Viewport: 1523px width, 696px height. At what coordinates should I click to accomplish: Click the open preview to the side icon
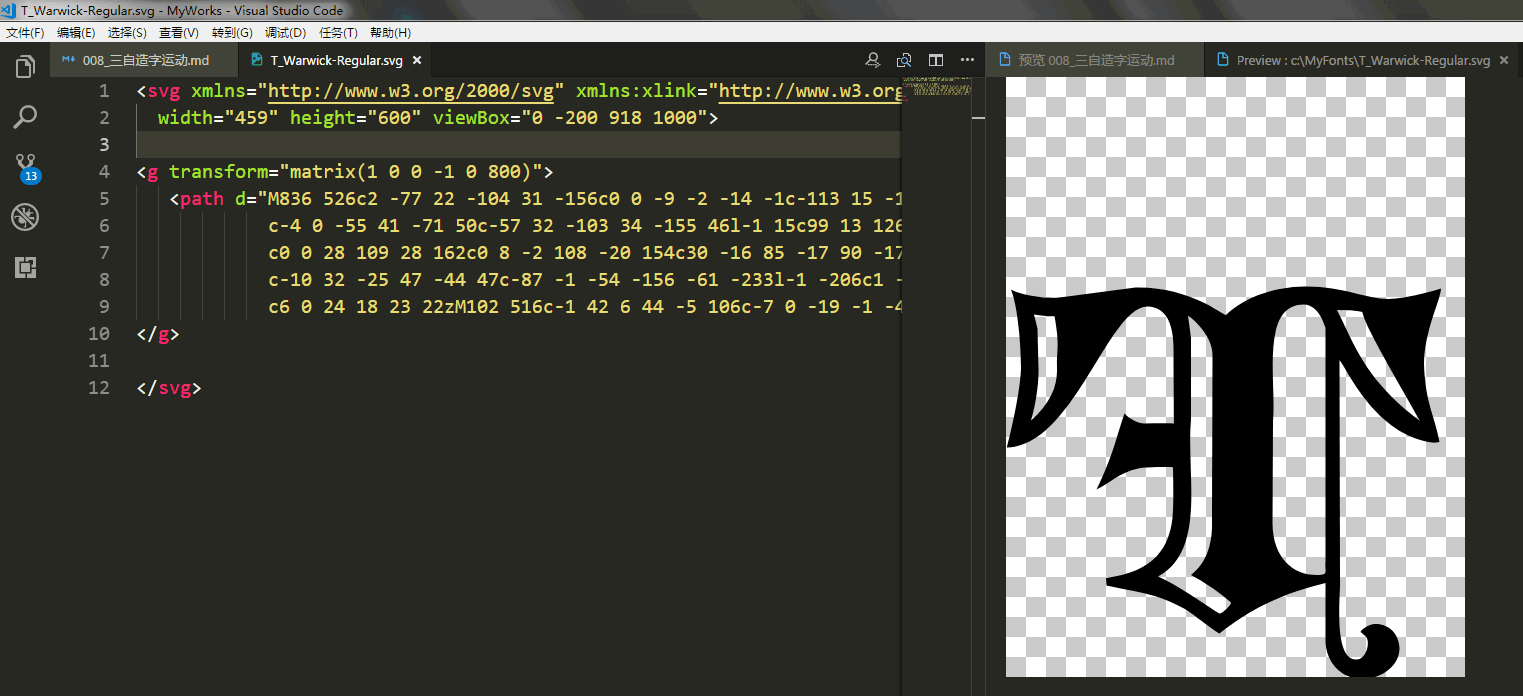pyautogui.click(x=904, y=60)
